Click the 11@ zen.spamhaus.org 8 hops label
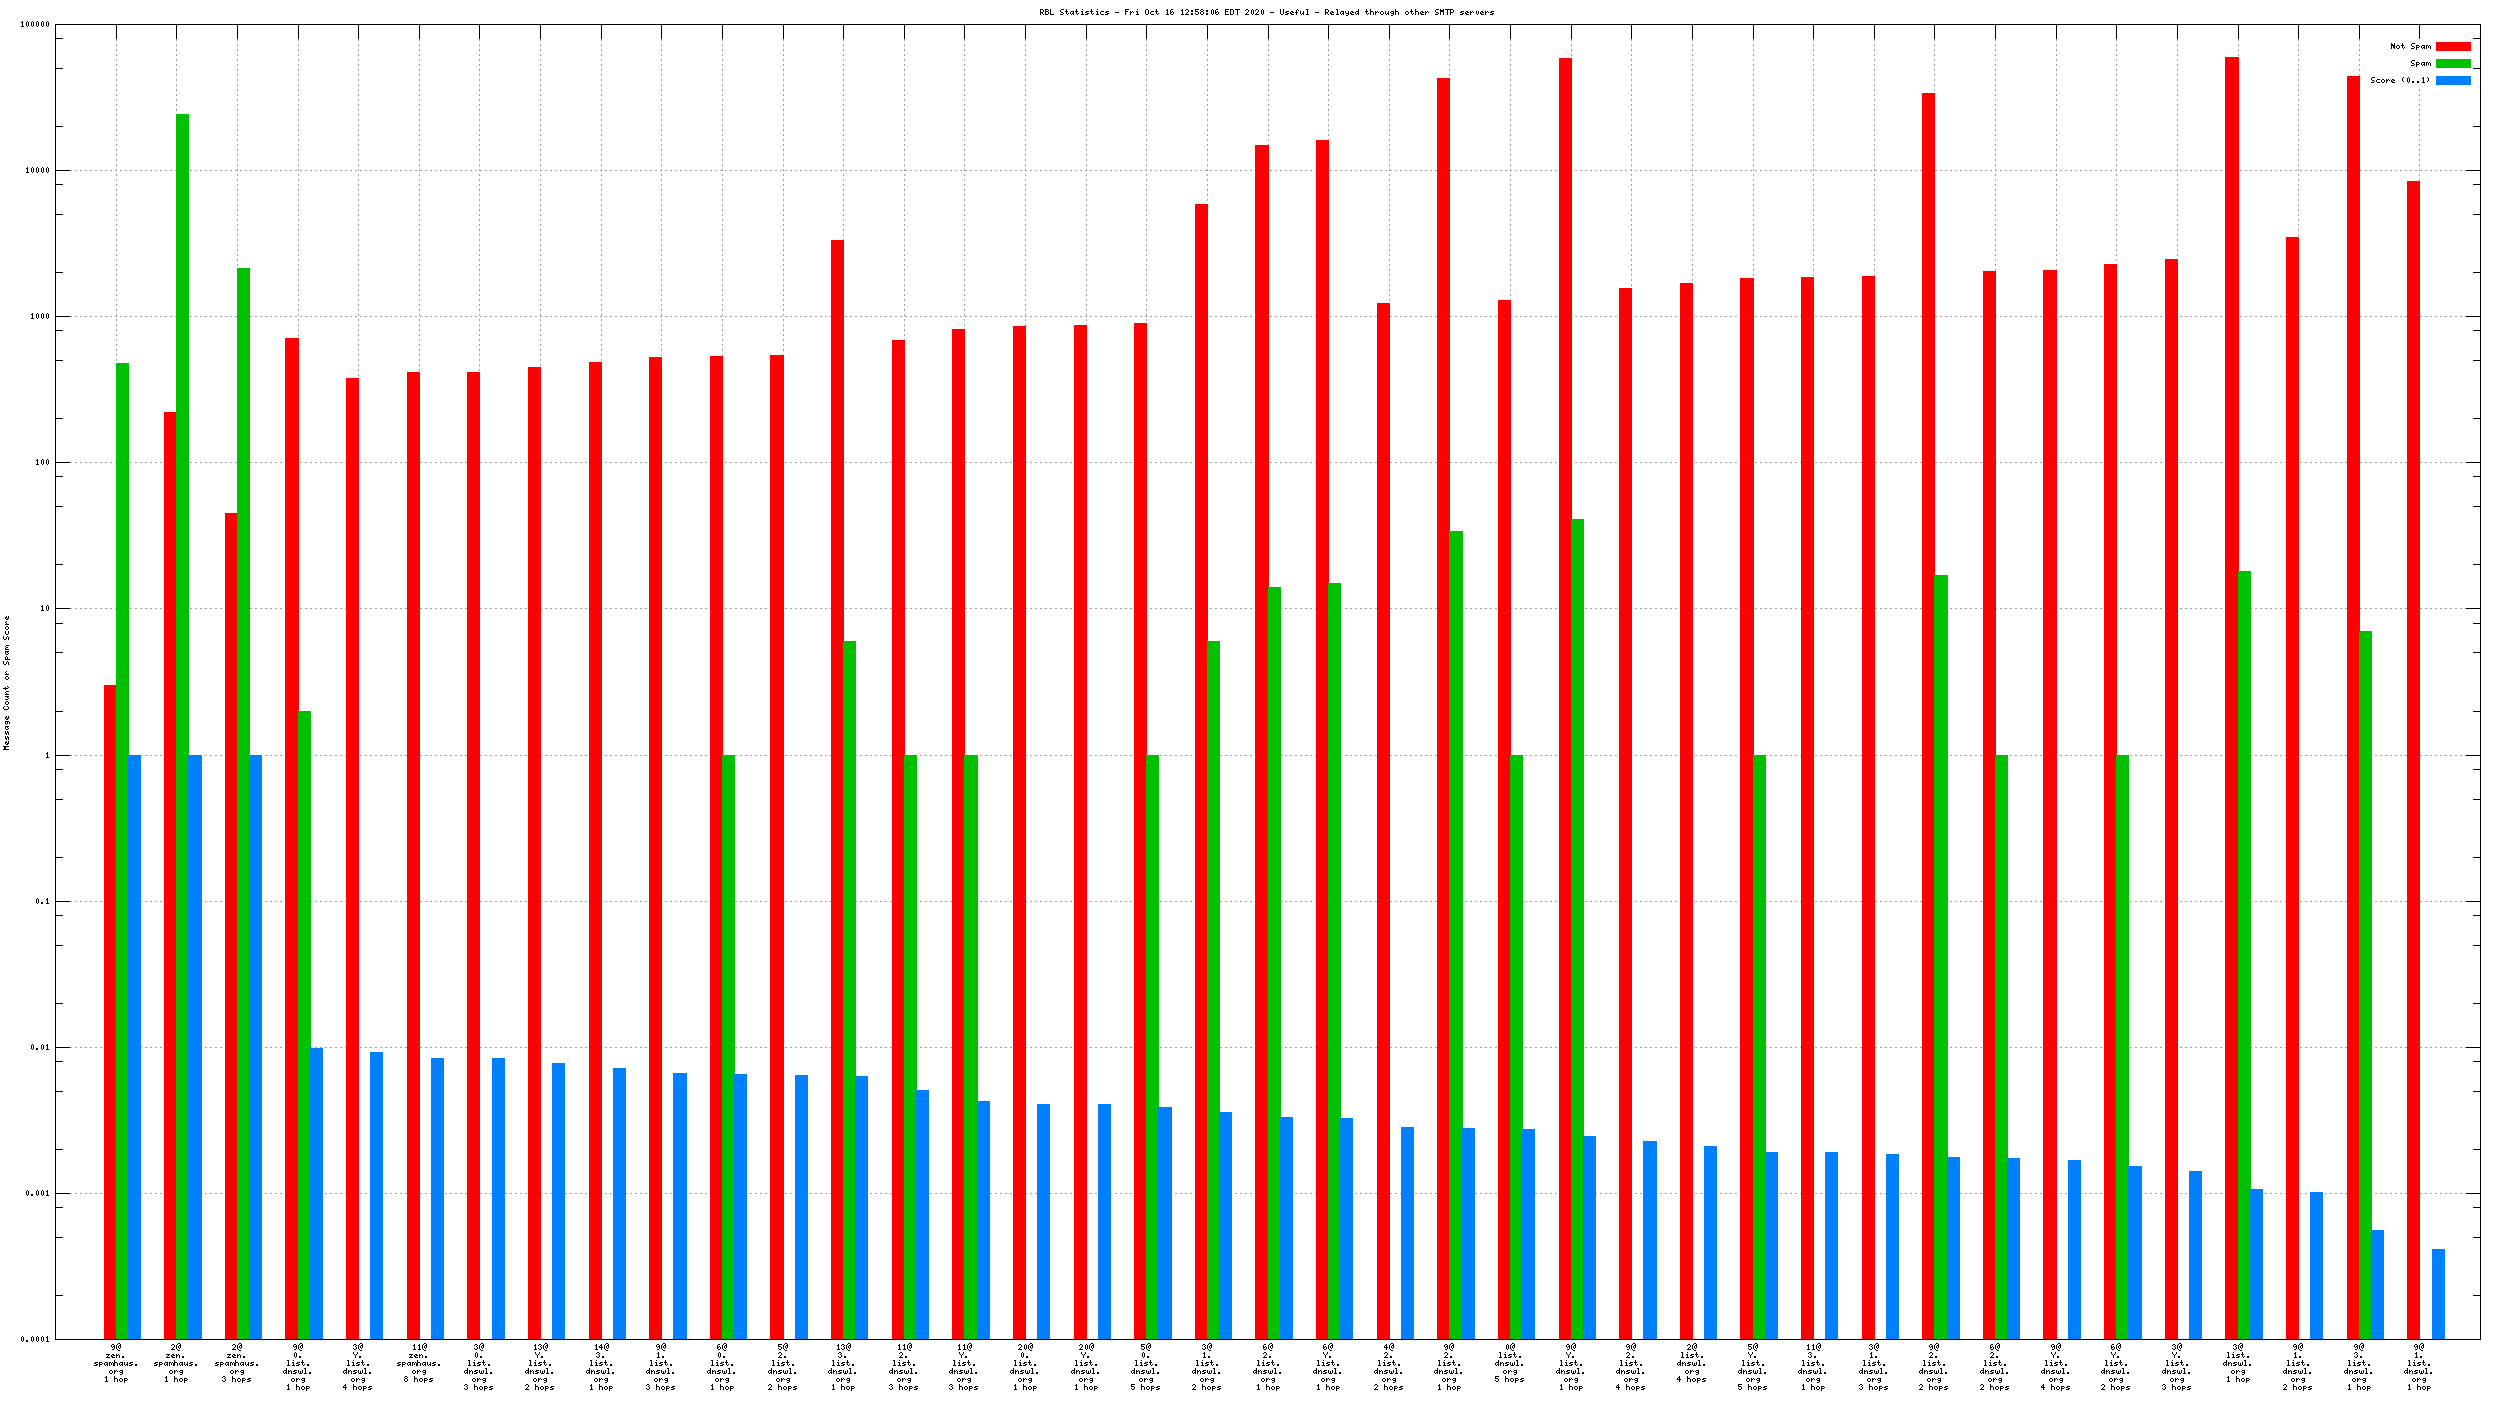Screen dimensions: 2496x1404 coord(418,1363)
